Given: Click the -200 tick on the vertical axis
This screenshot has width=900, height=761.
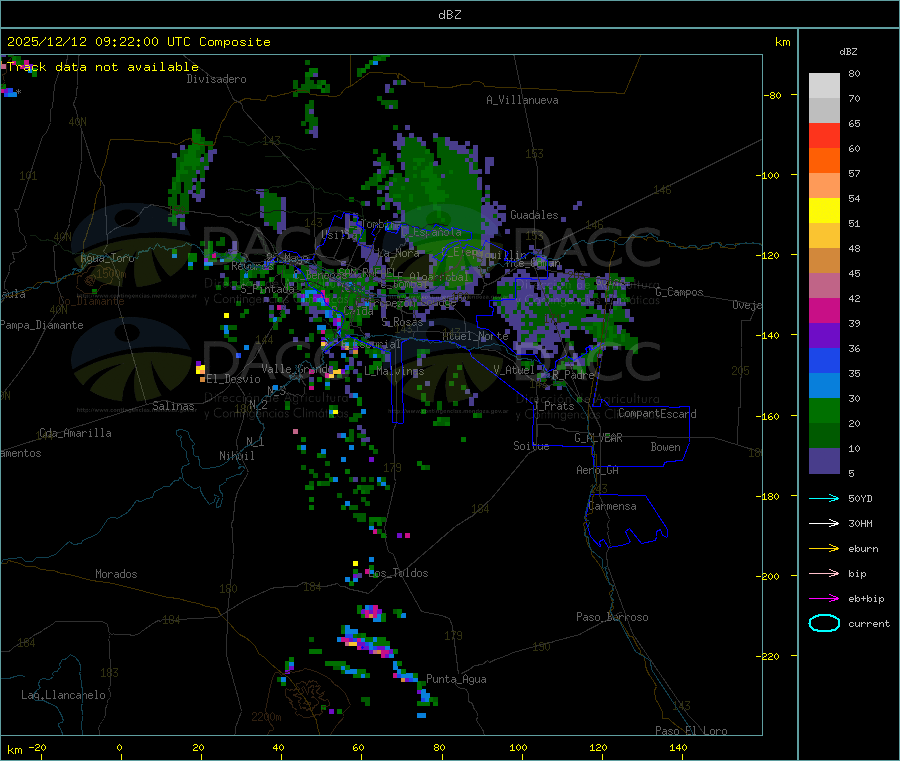Looking at the screenshot, I should tap(767, 576).
